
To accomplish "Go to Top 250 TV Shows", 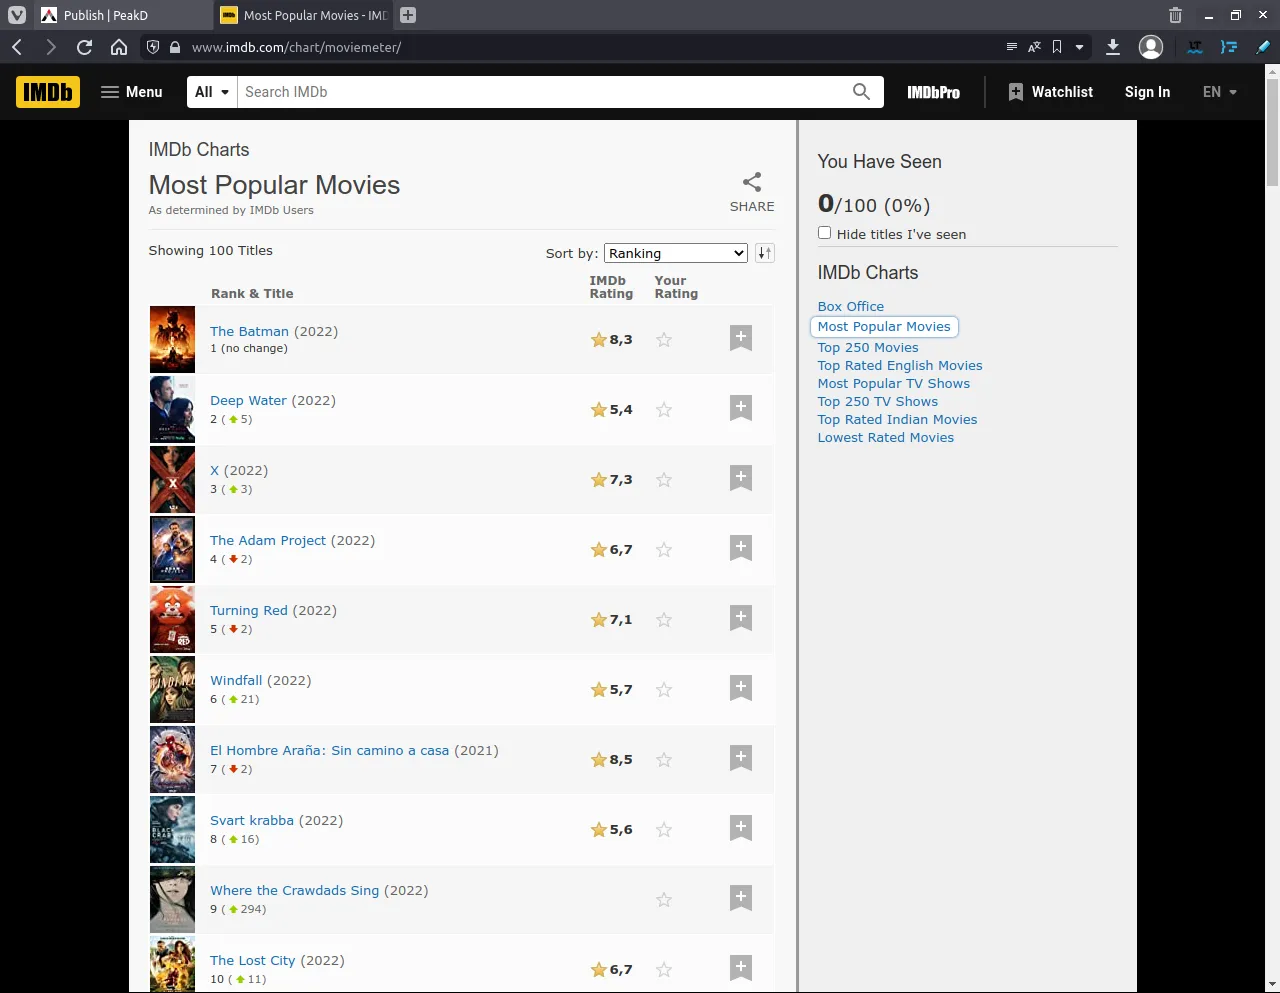I will point(878,402).
